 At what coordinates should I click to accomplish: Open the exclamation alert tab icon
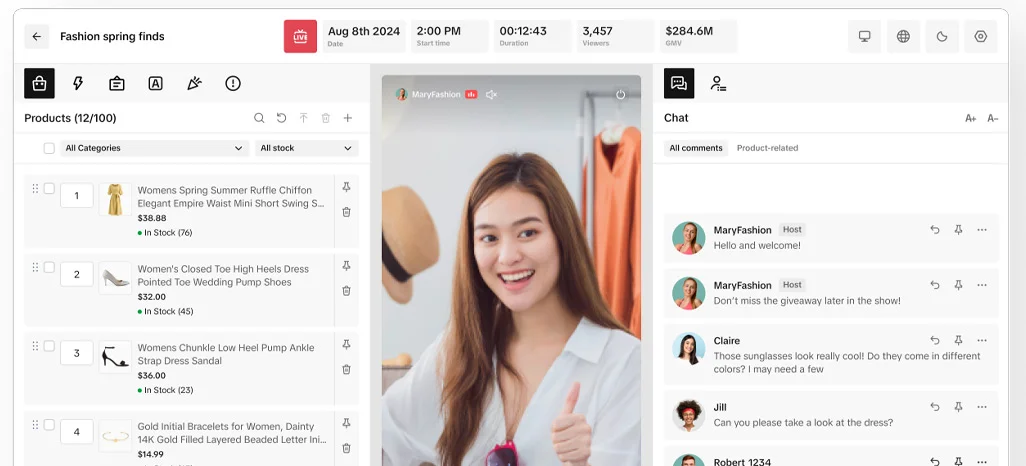233,83
